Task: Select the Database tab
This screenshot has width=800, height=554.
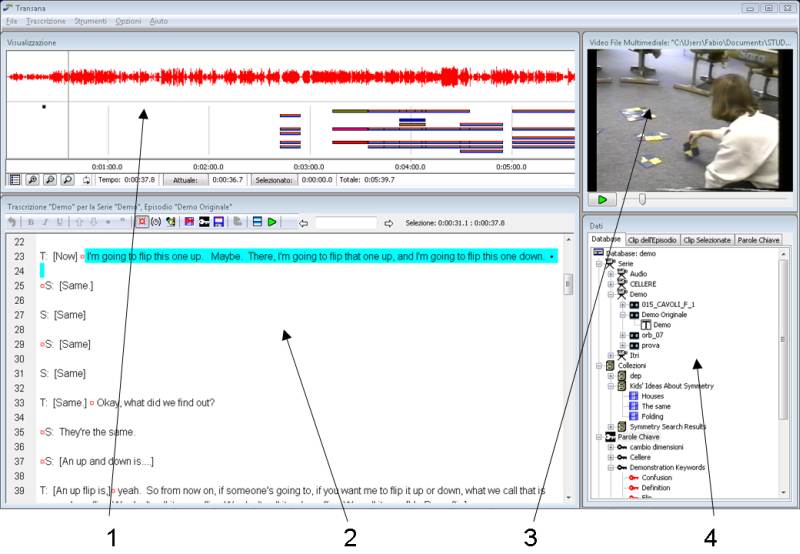Action: coord(606,239)
